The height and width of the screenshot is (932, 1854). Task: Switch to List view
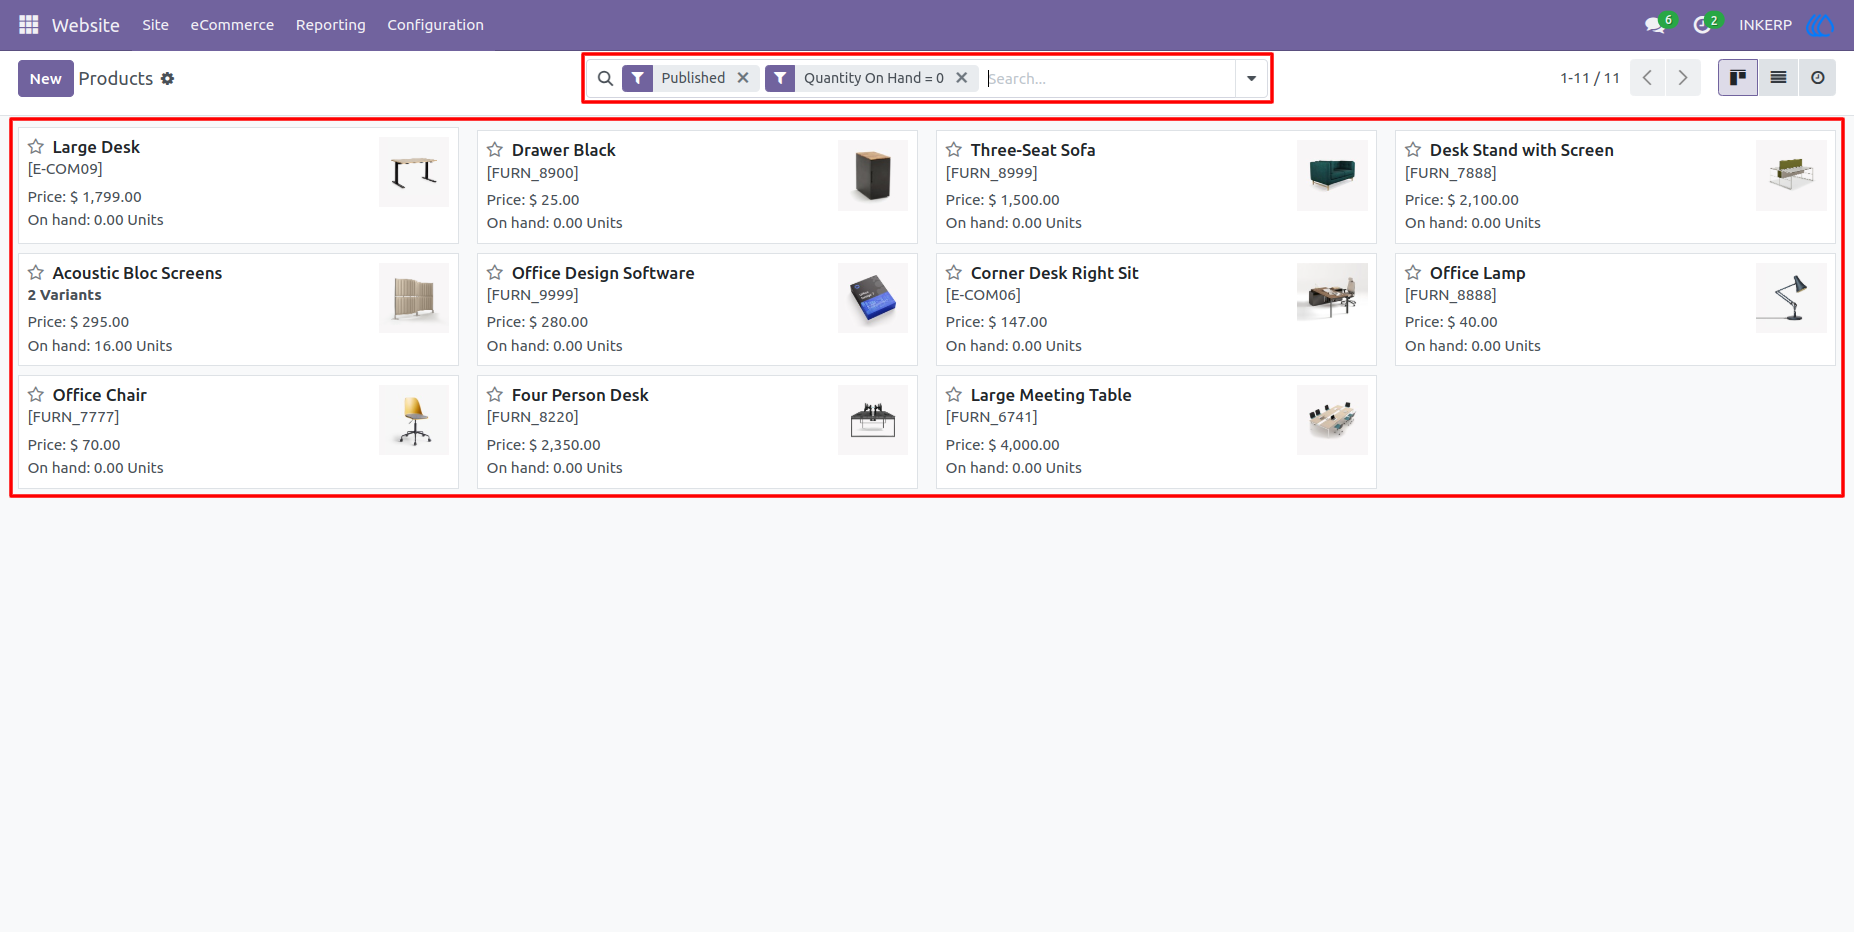1778,77
